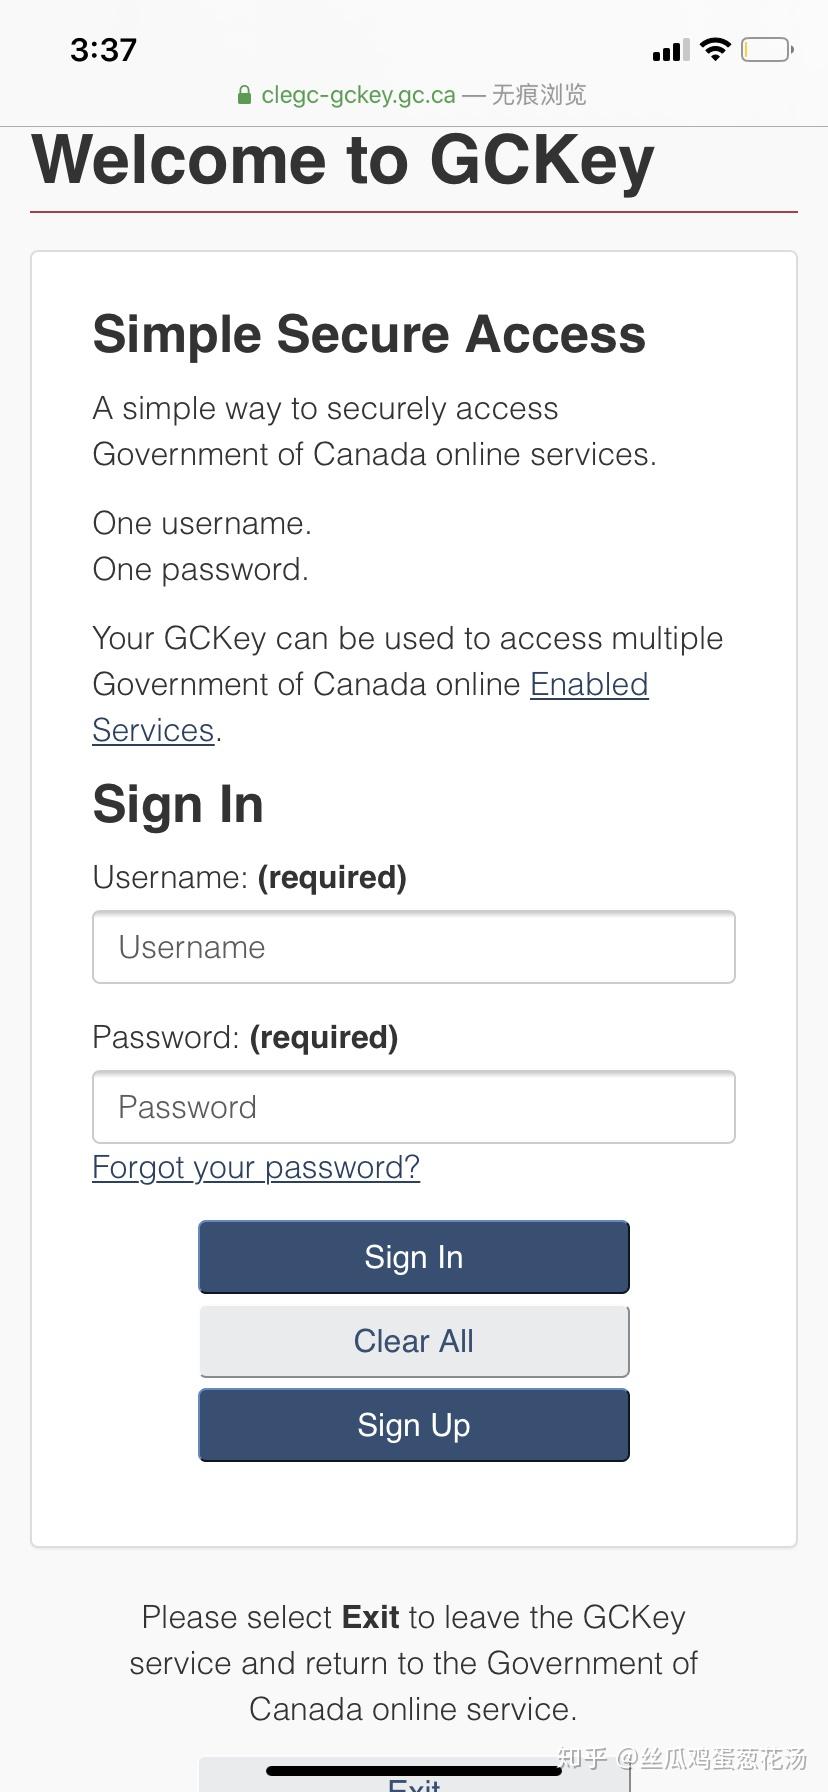The width and height of the screenshot is (828, 1792).
Task: Focus the Password input field
Action: tap(414, 1107)
